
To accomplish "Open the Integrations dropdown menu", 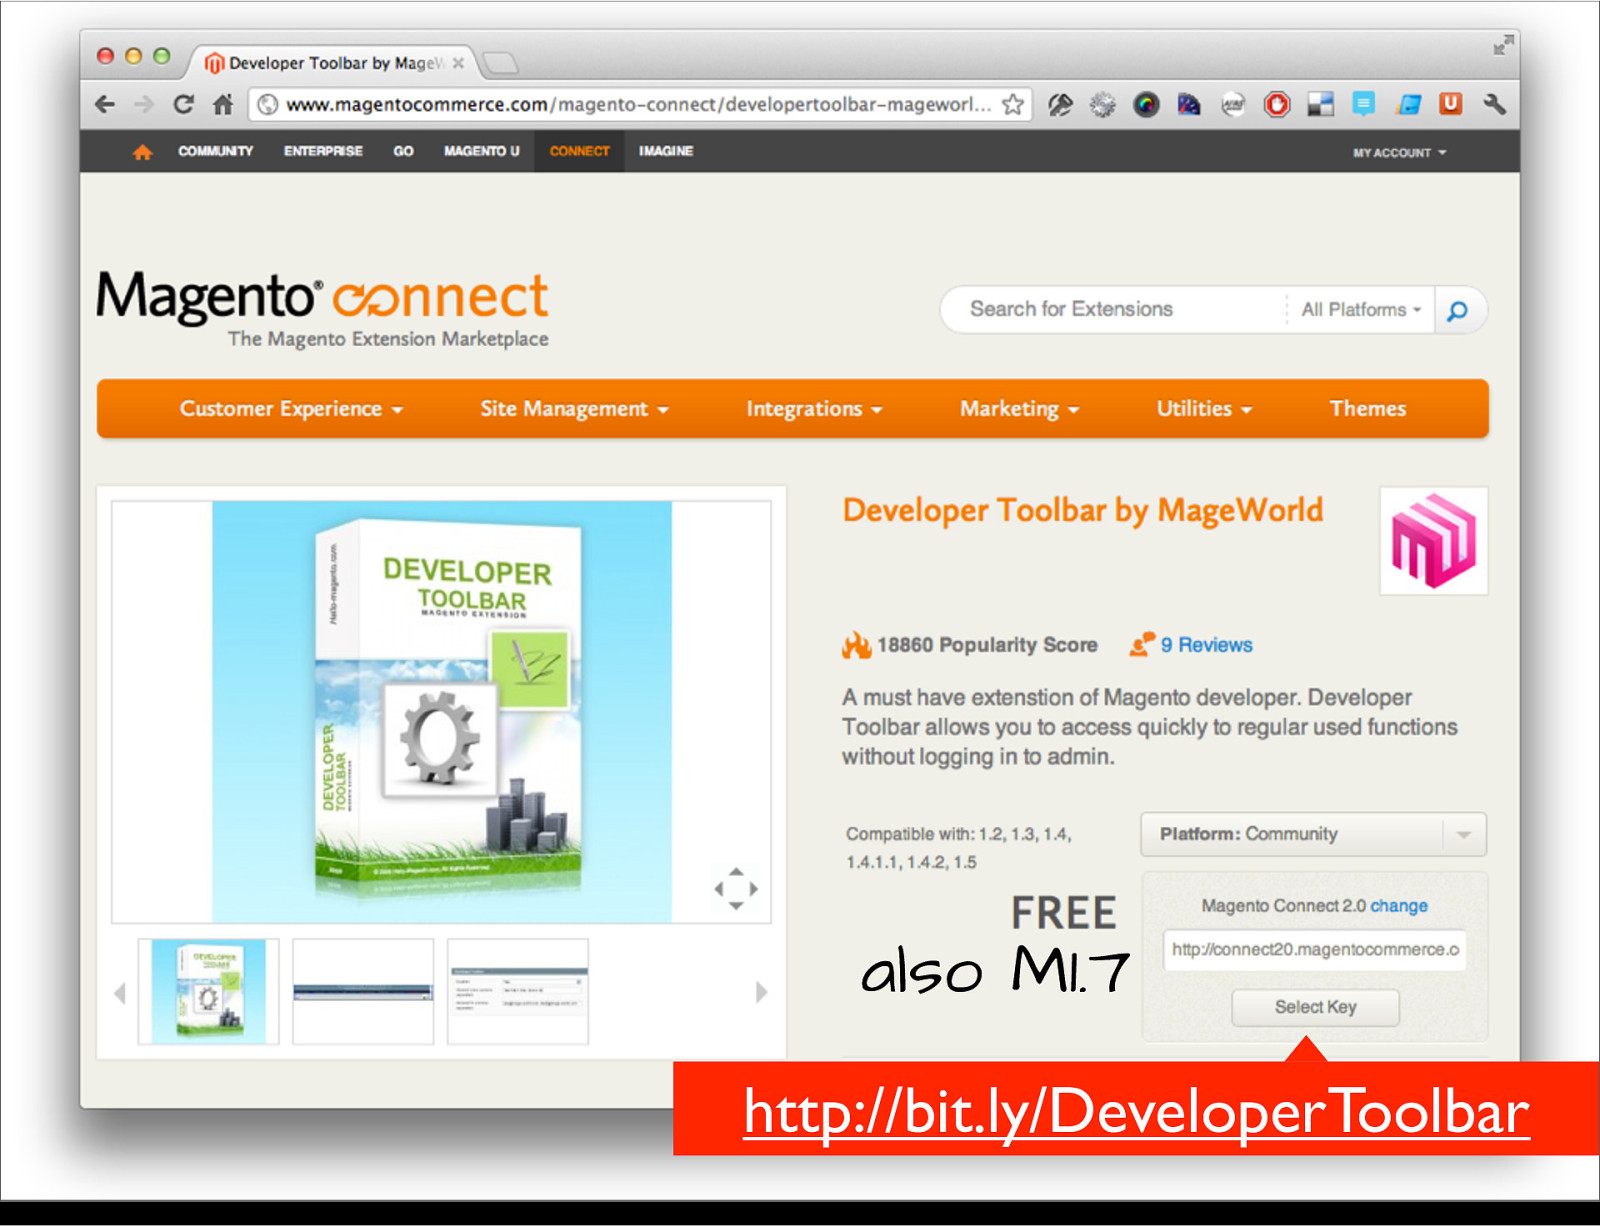I will 814,409.
